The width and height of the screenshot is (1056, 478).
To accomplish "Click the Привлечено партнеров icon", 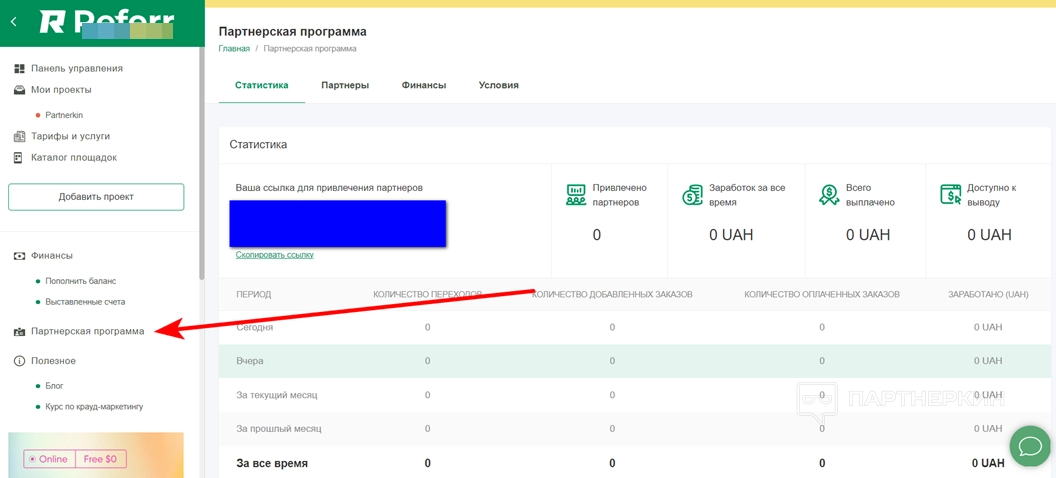I will 575,194.
